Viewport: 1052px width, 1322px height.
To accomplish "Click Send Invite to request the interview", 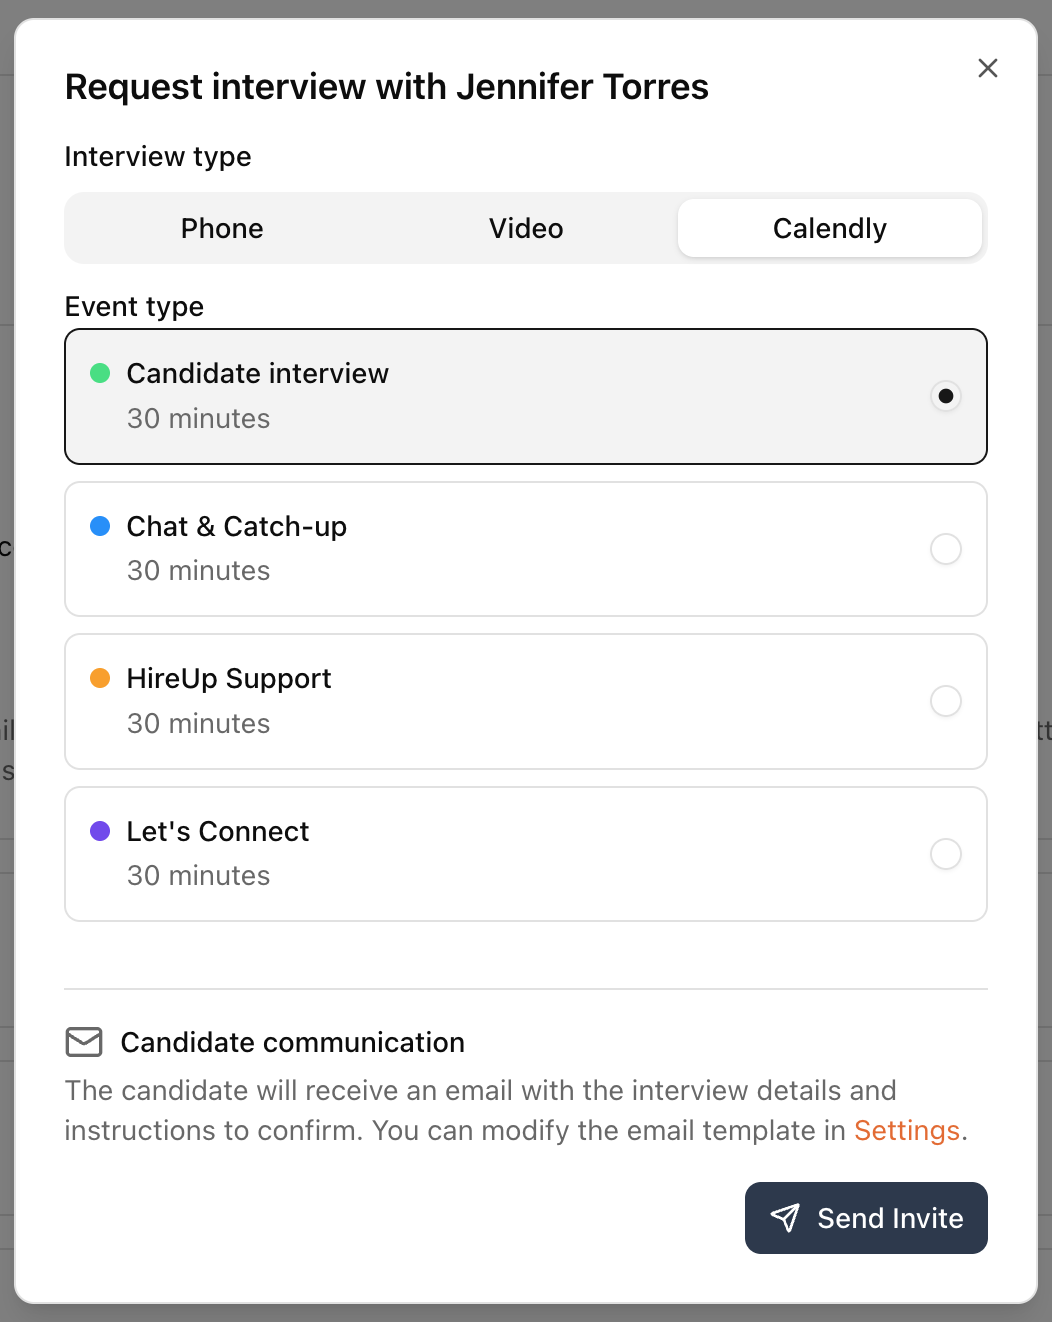I will pyautogui.click(x=866, y=1218).
